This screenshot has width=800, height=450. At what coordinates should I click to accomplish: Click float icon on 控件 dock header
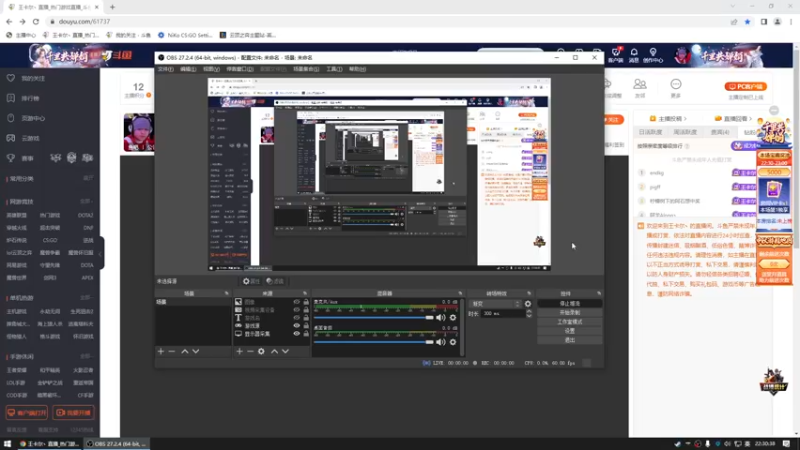pos(599,293)
